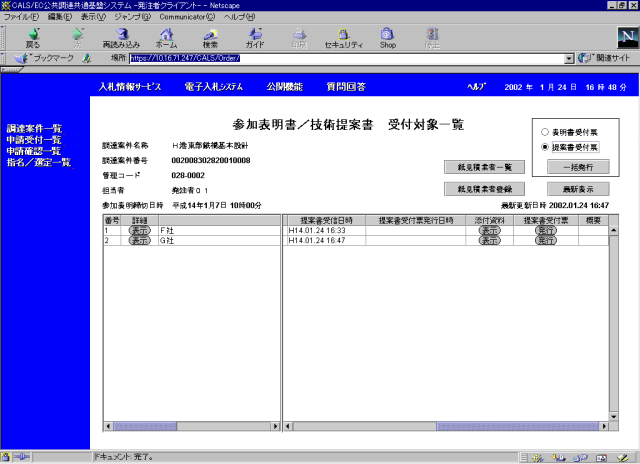Click 表示 detail button for F社
The width and height of the screenshot is (640, 464).
pos(139,229)
